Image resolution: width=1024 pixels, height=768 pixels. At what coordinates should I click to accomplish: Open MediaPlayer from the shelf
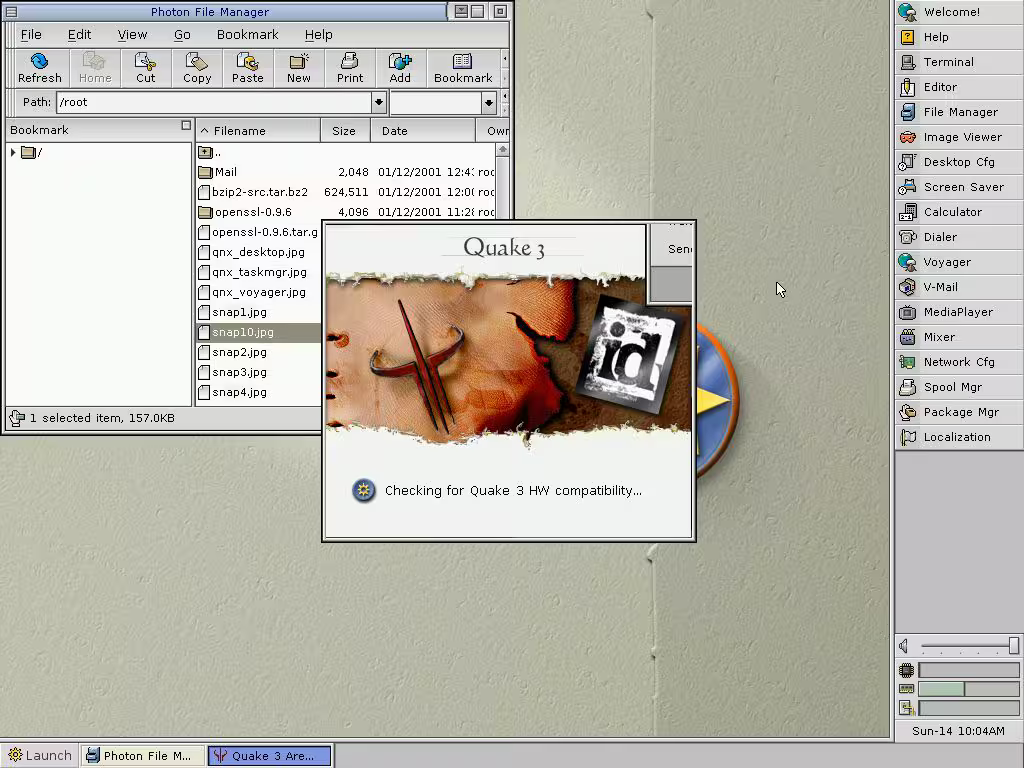click(x=958, y=312)
